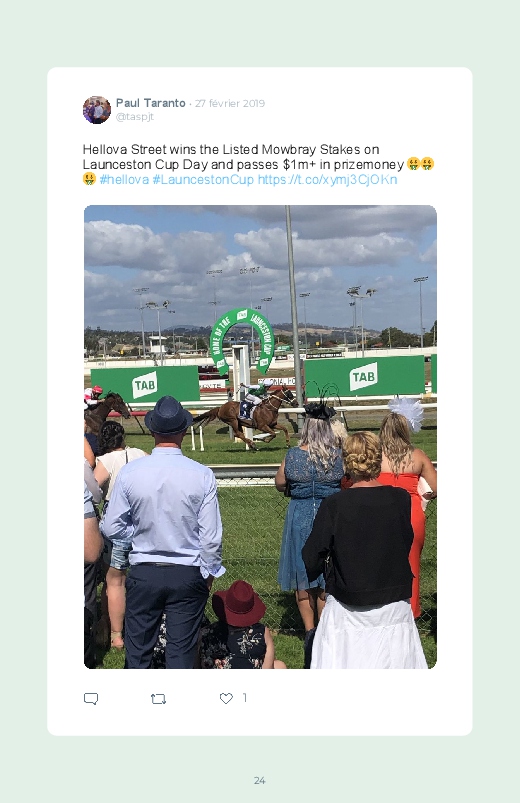Viewport: 520px width, 803px height.
Task: Like the tweet with the heart icon
Action: tap(226, 698)
